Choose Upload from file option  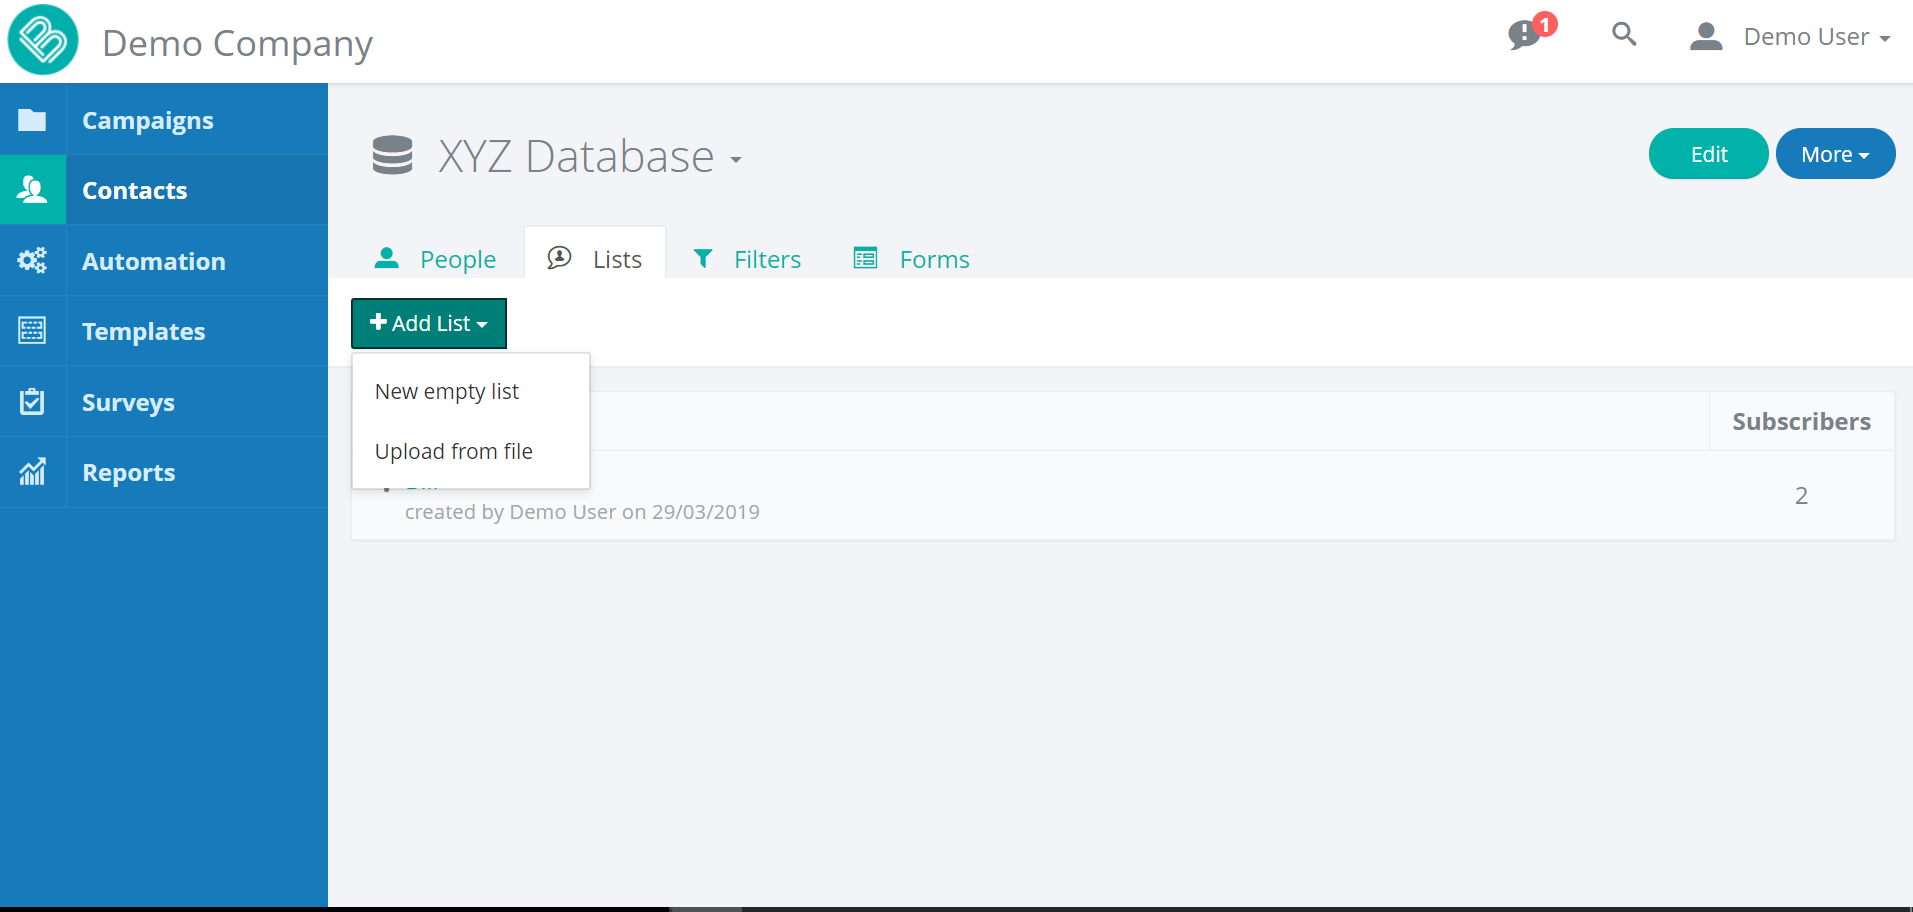(454, 451)
